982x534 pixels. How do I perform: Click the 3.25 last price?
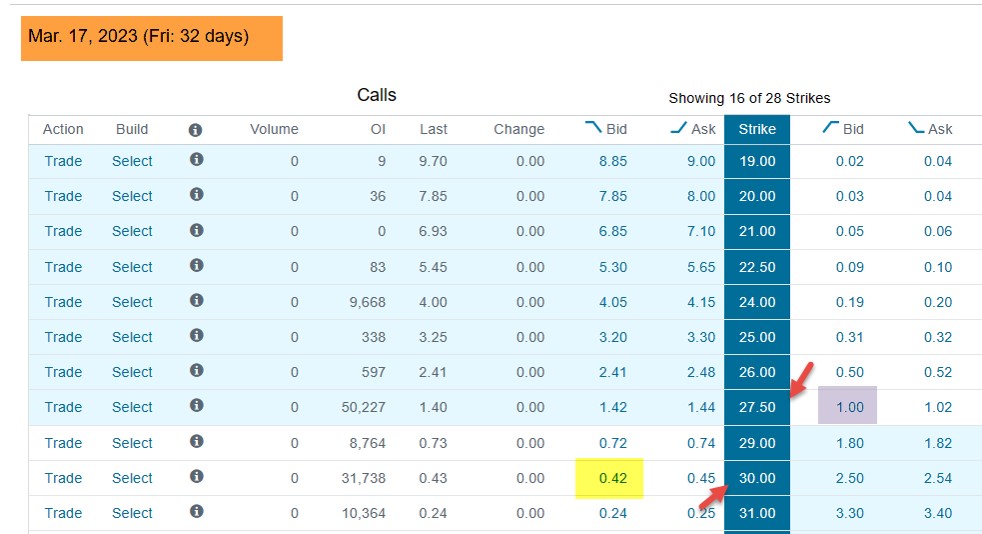[433, 337]
